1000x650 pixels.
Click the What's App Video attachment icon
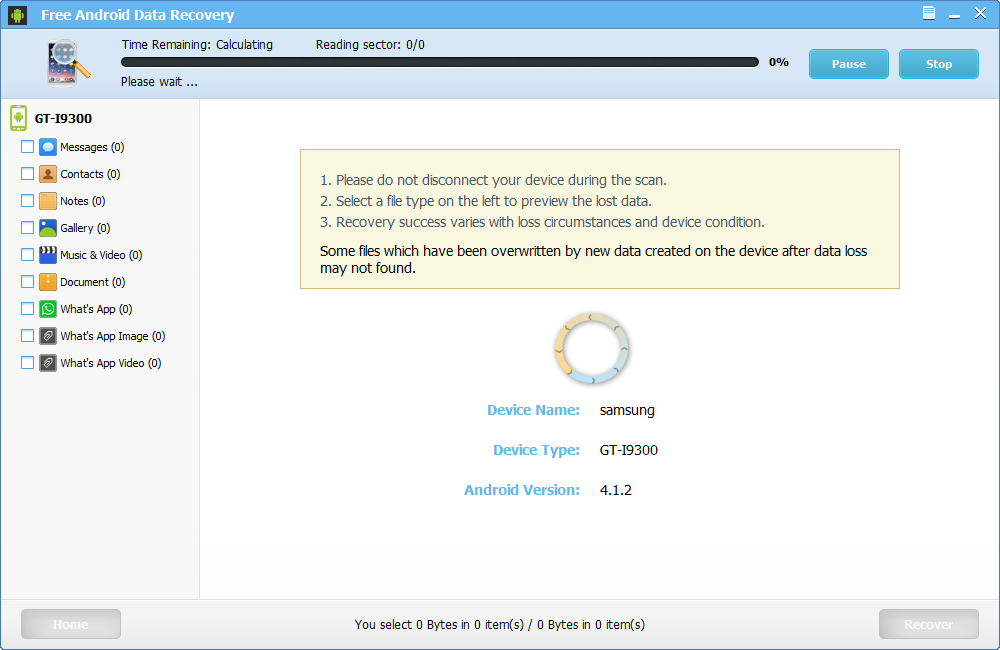(x=48, y=363)
